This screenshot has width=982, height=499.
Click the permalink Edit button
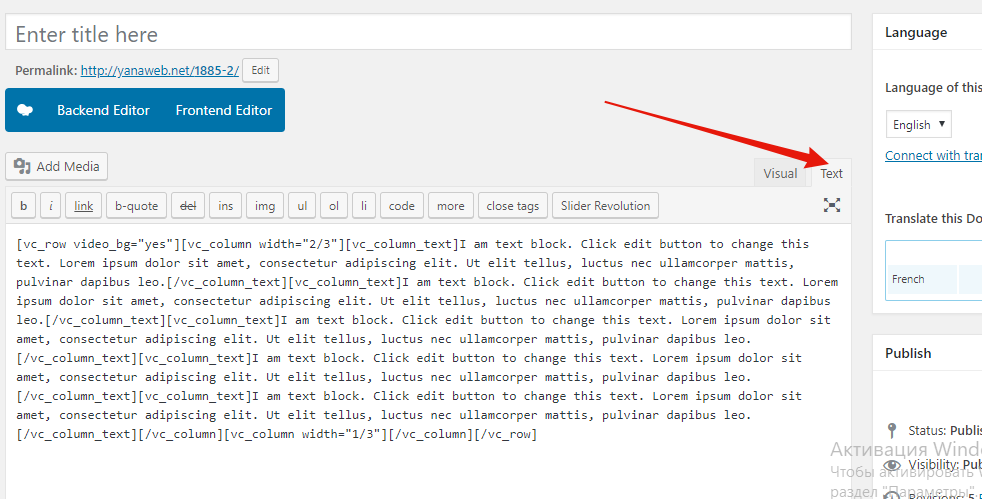pos(261,71)
